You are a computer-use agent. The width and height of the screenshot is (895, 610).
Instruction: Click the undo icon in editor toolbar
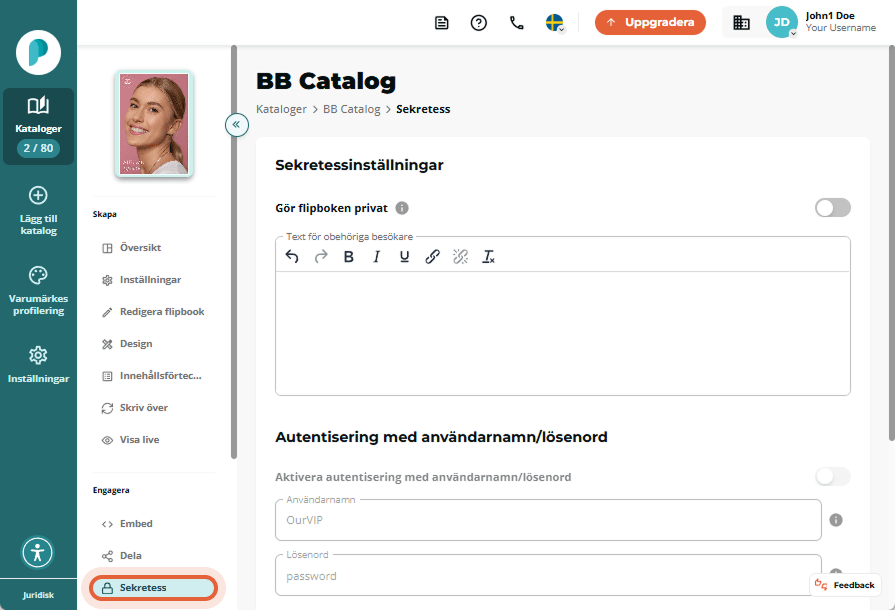pyautogui.click(x=292, y=257)
